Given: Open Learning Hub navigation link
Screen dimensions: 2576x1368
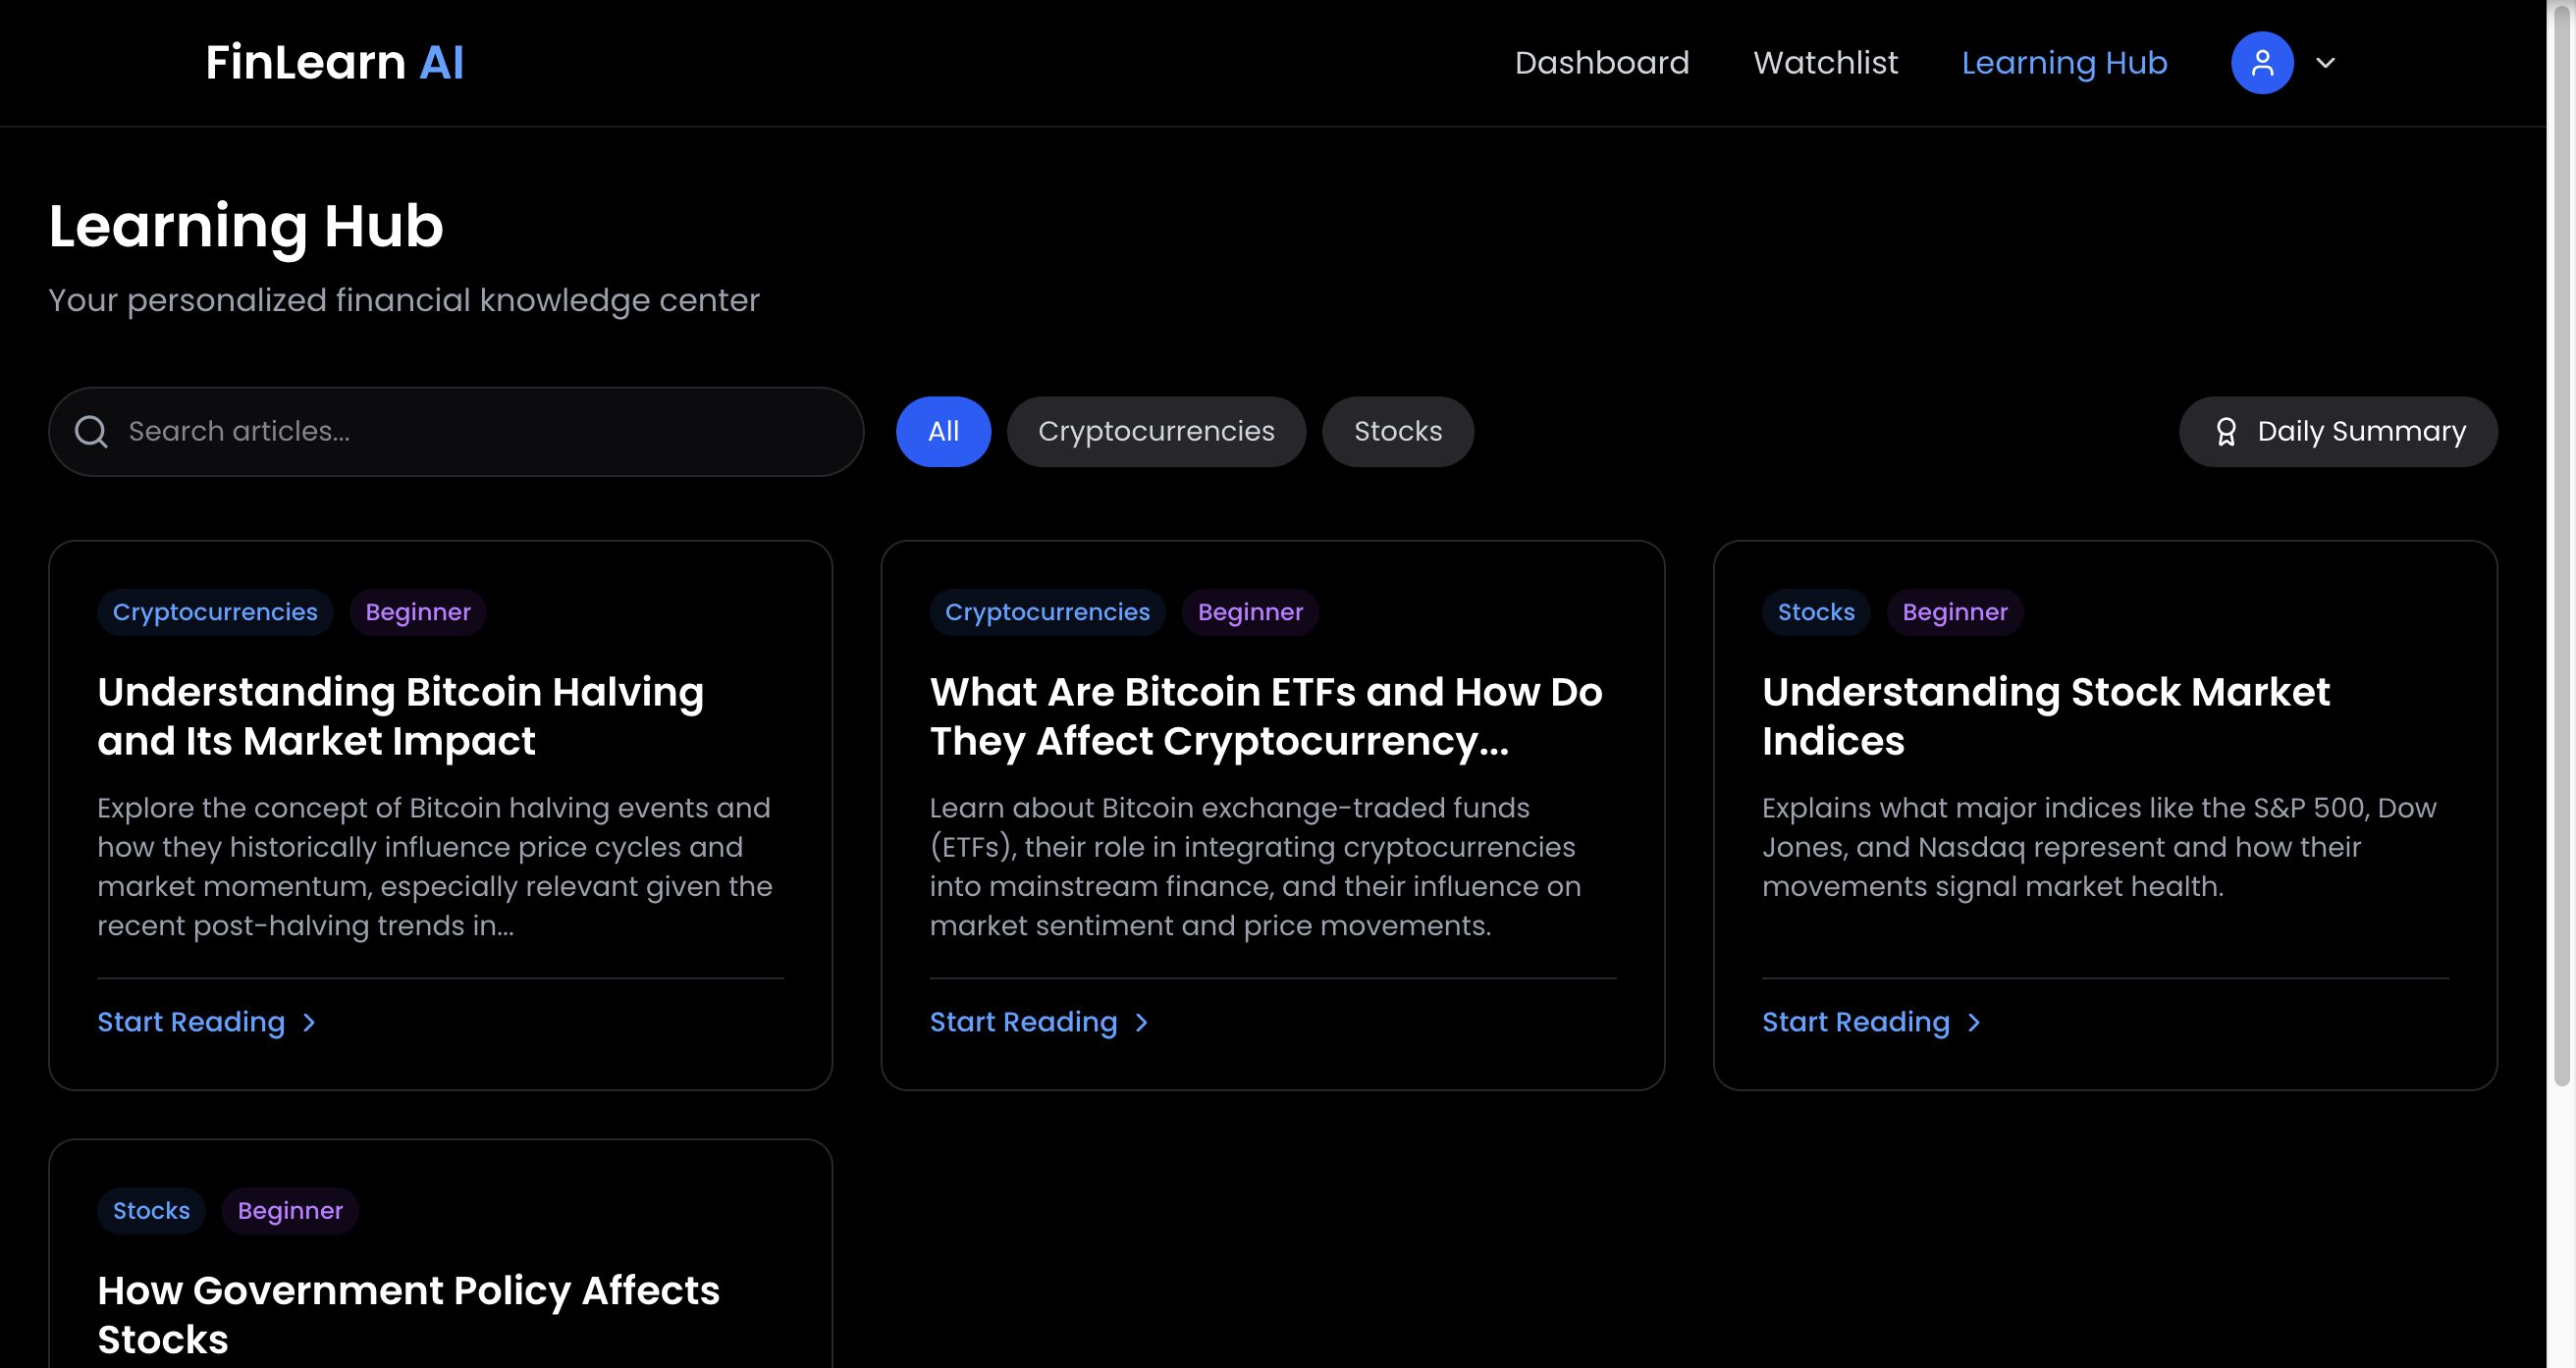Looking at the screenshot, I should (2063, 63).
